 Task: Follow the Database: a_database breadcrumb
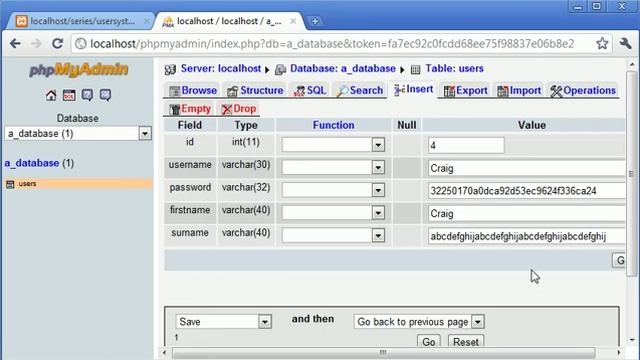pos(342,69)
